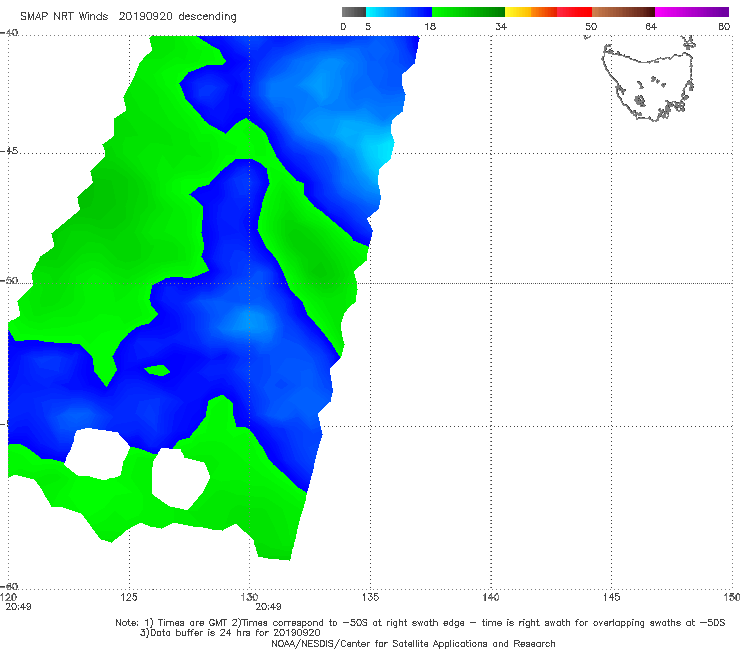The width and height of the screenshot is (740, 650).
Task: Click the Tasmania coastline outline
Action: pos(648,80)
